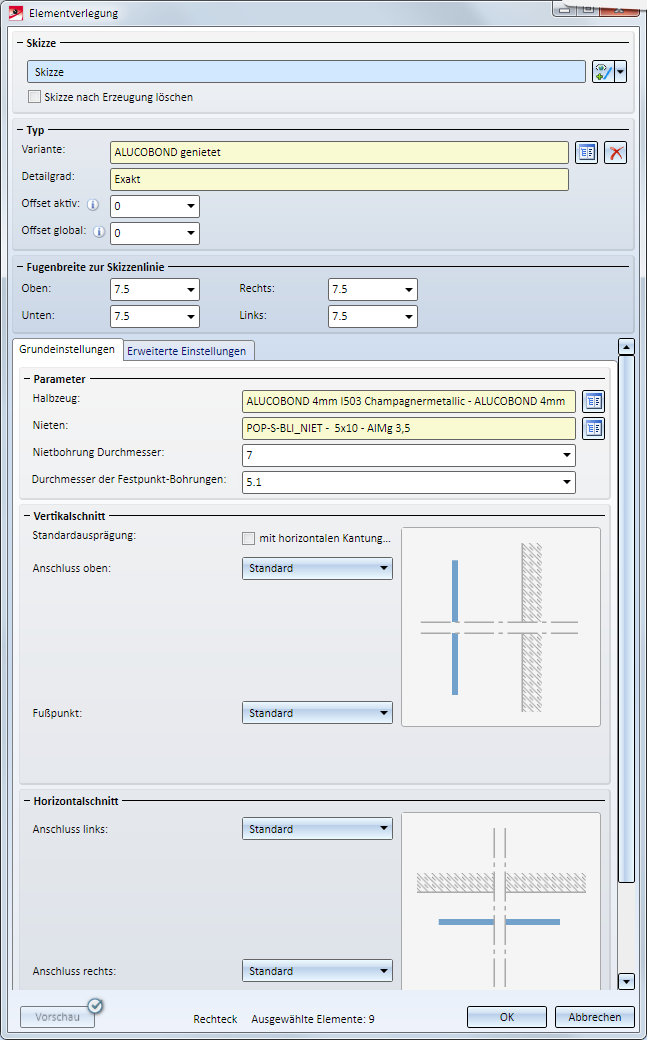Collapse the Horizontalschnitt section header

(x=28, y=801)
